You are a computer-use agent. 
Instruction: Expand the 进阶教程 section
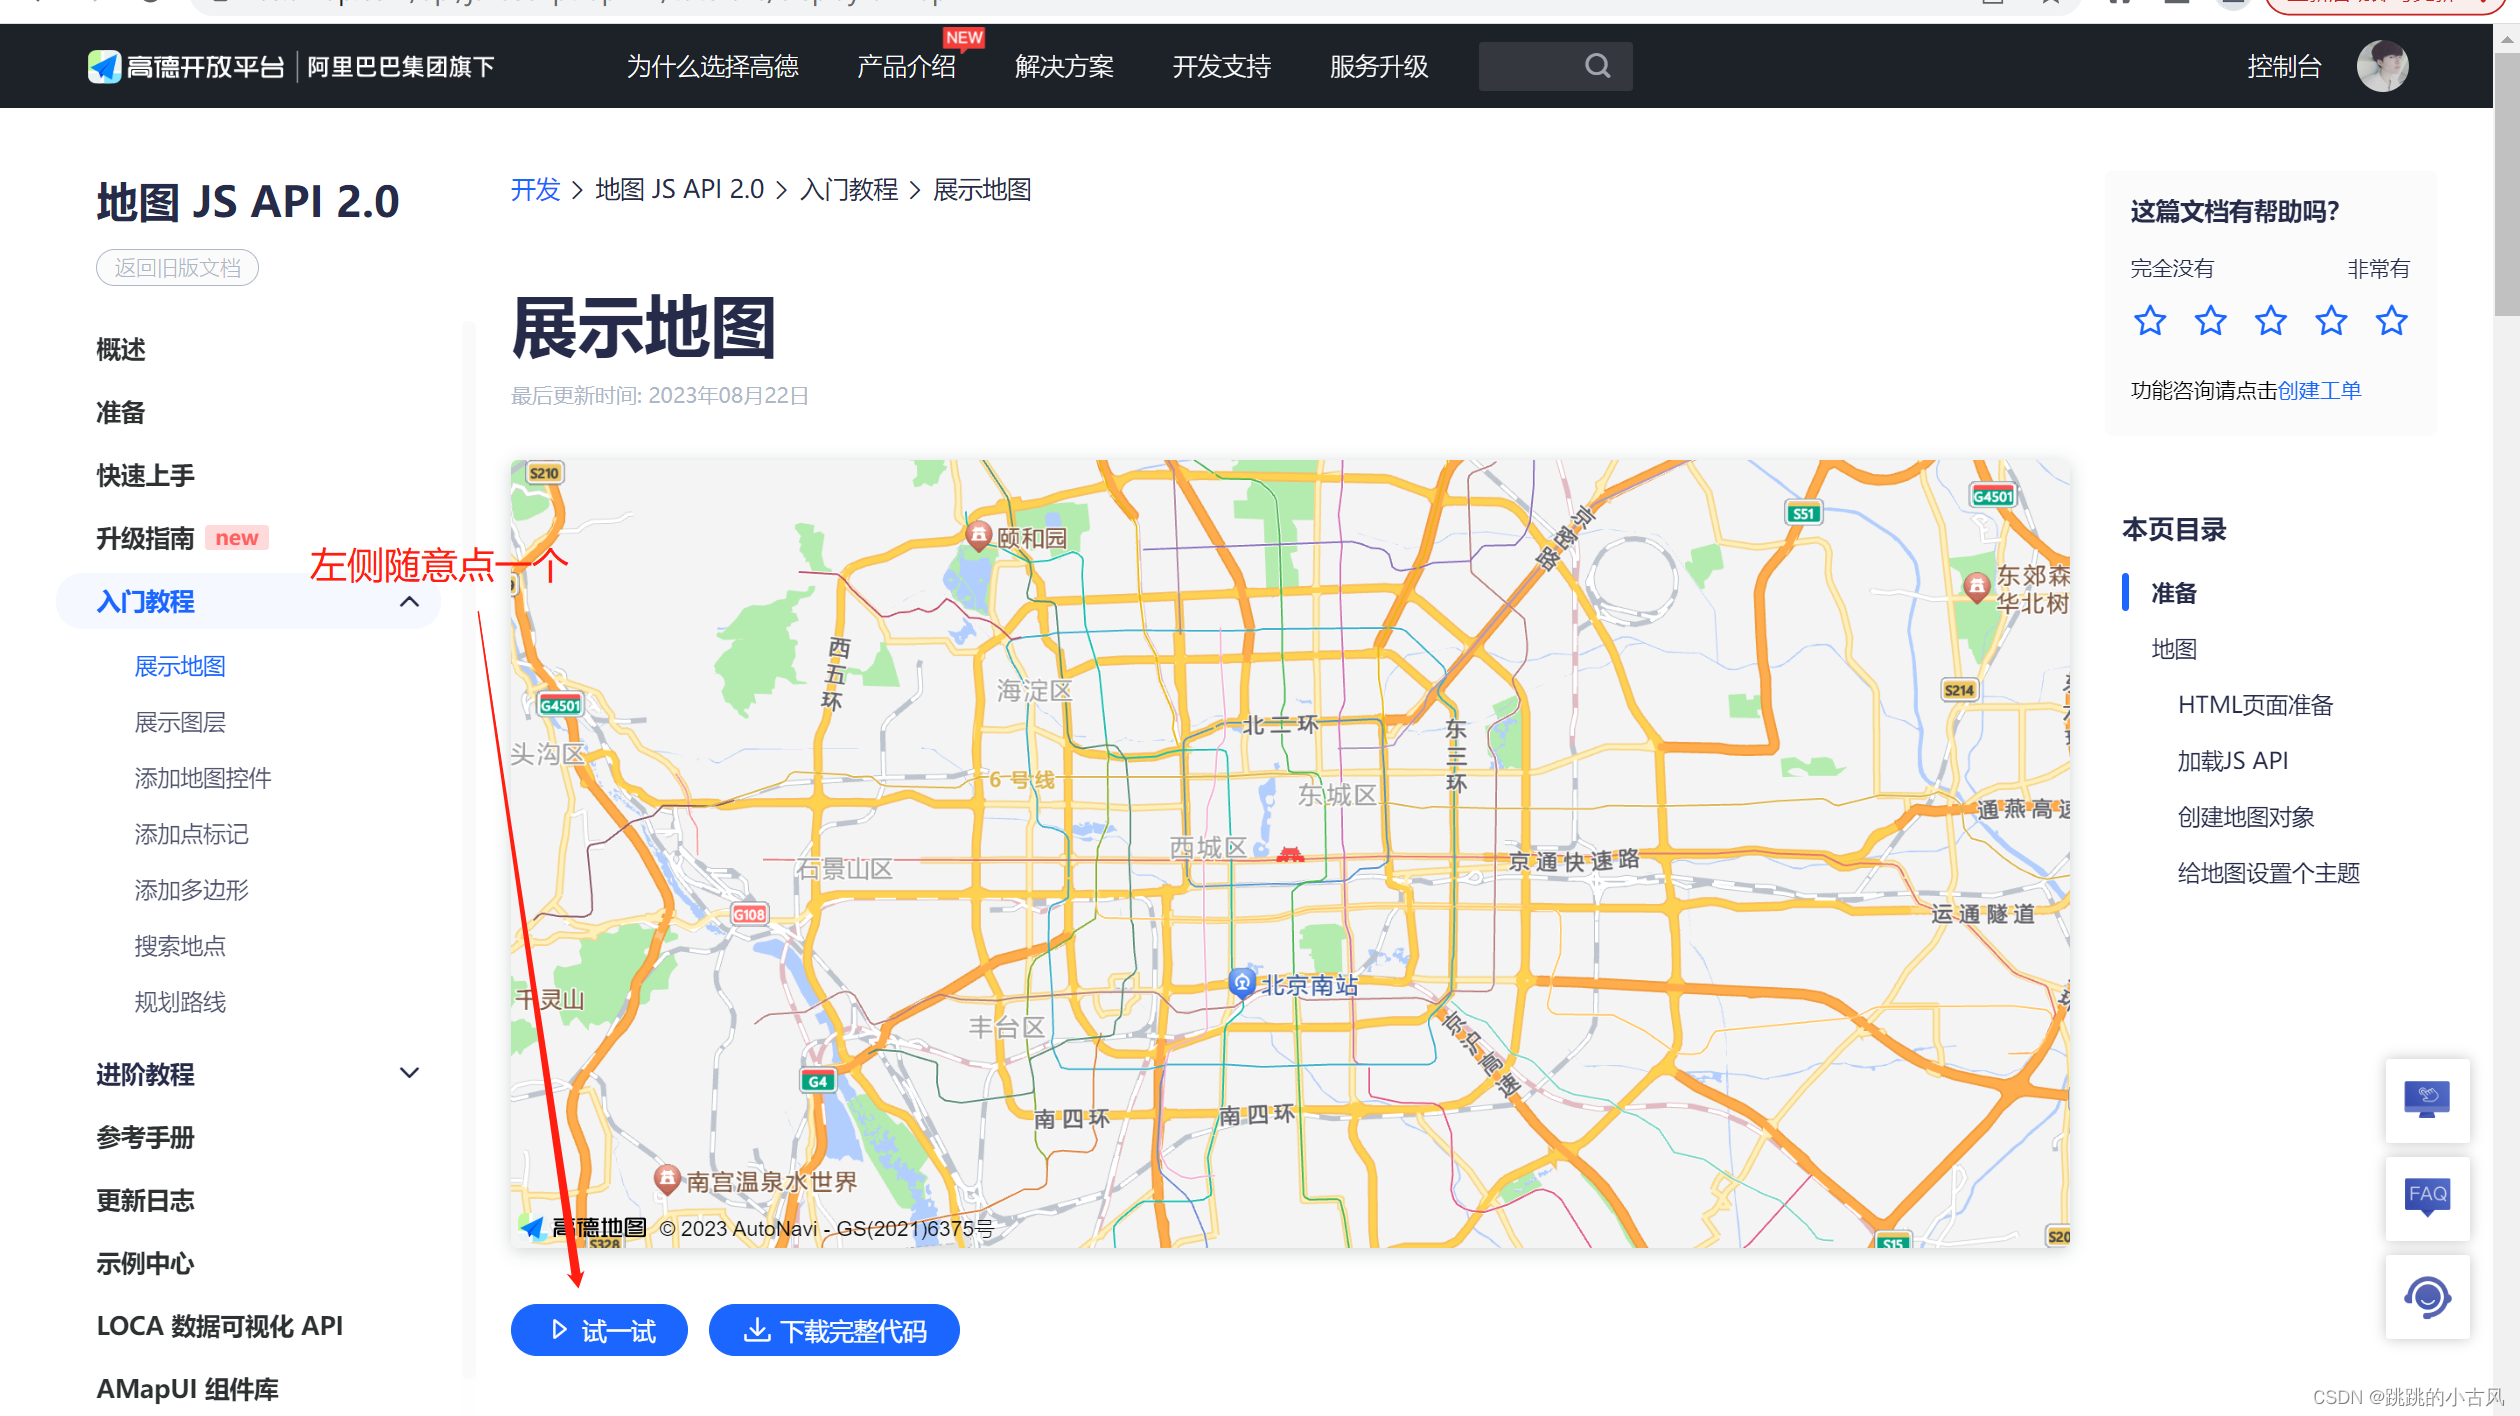pyautogui.click(x=409, y=1073)
